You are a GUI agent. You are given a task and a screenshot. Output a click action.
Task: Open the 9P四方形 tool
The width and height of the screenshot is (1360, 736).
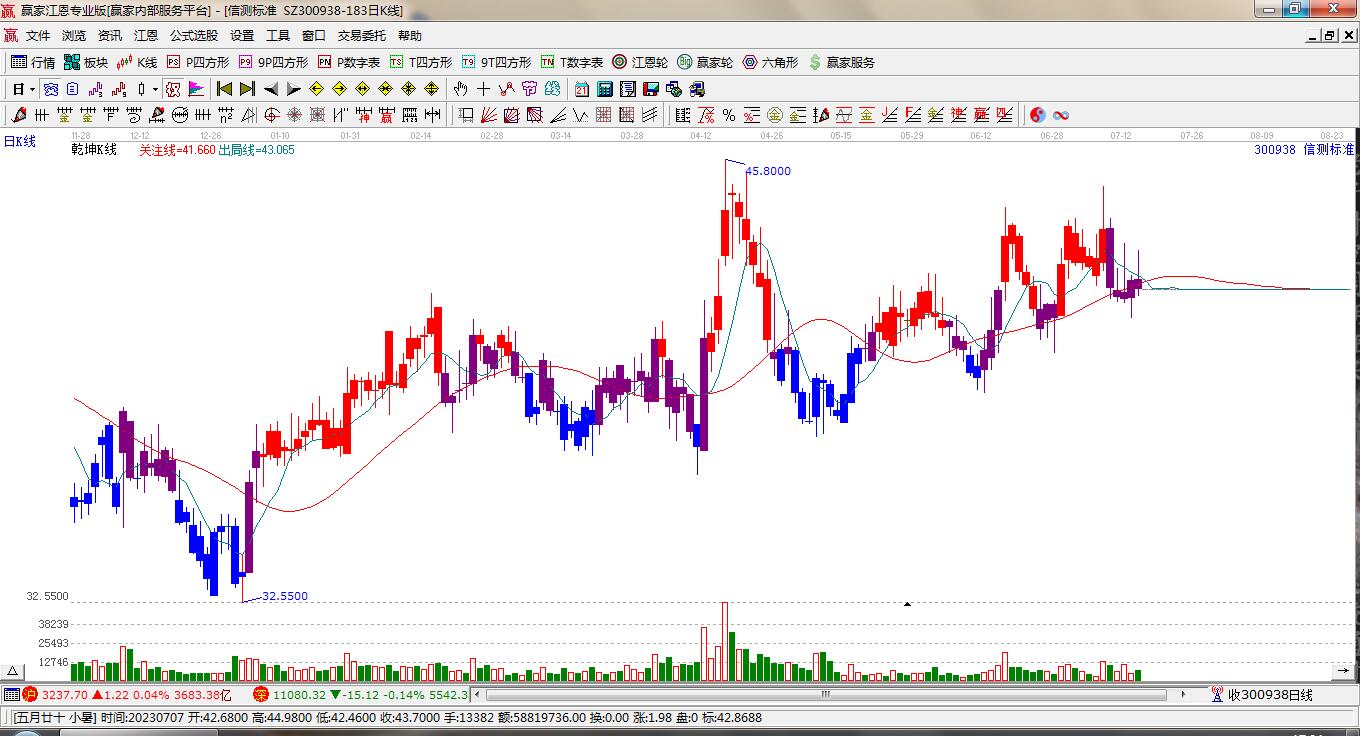point(273,62)
